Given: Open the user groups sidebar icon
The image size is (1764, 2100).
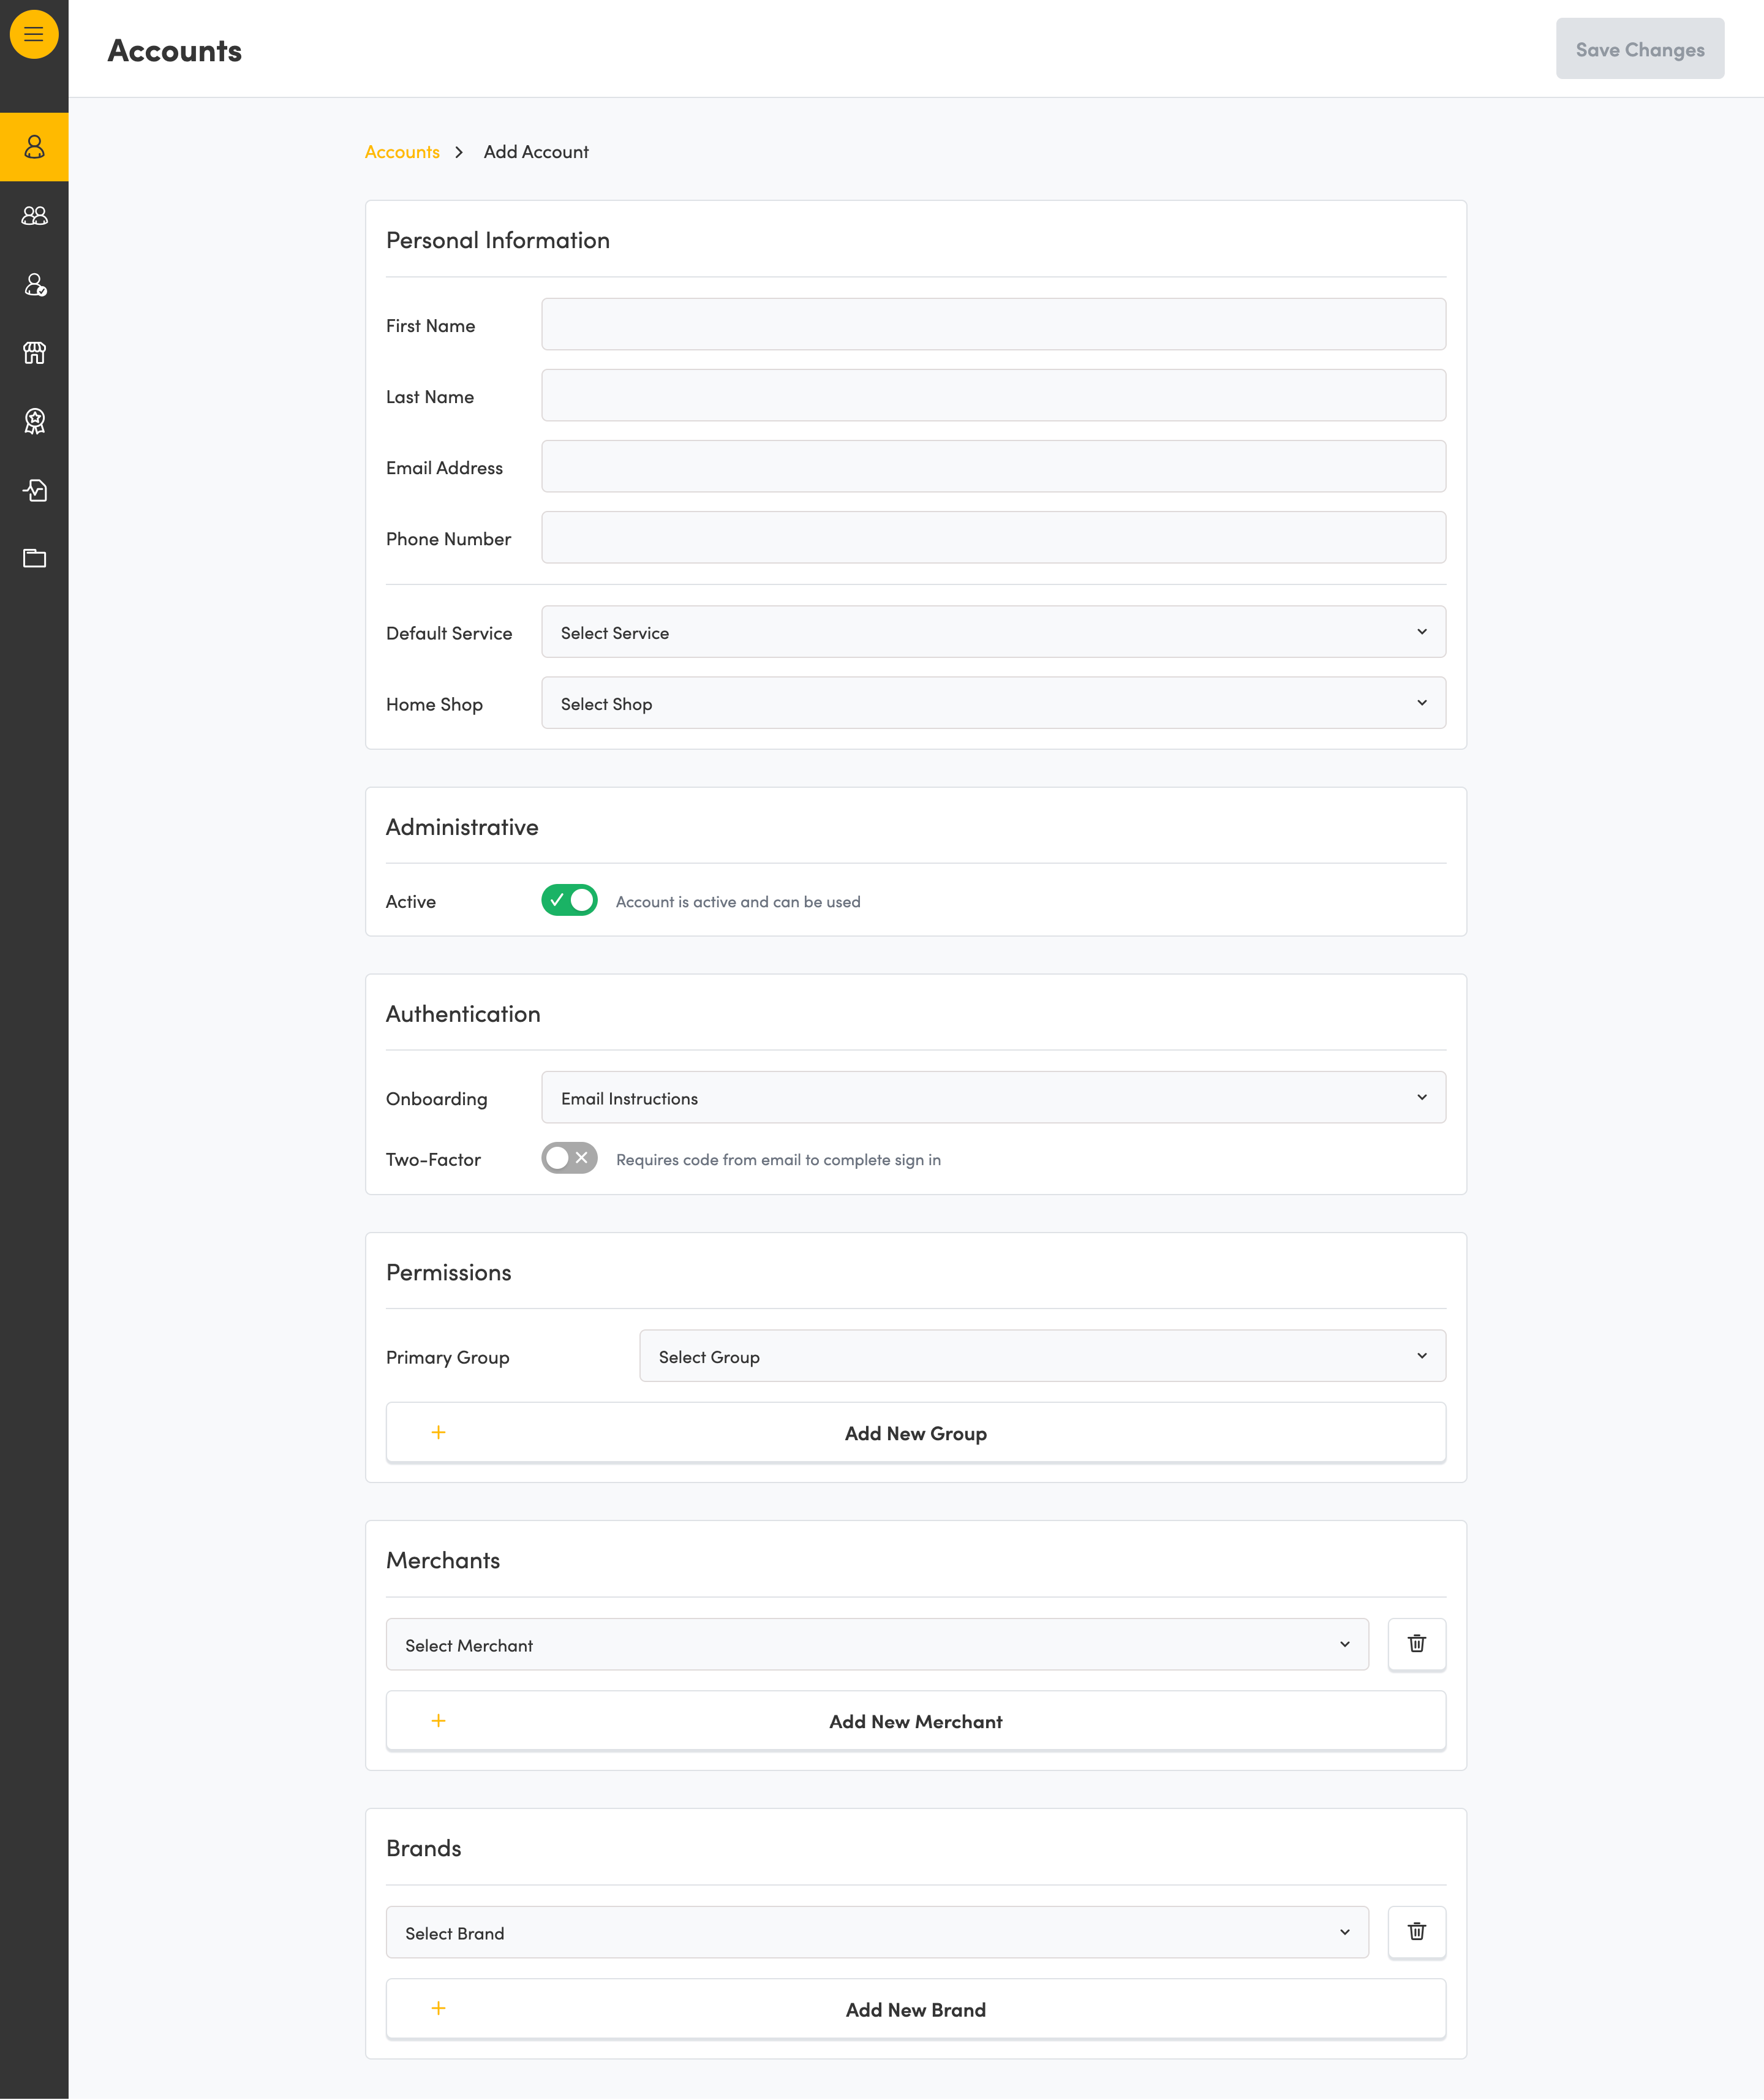Looking at the screenshot, I should (34, 216).
